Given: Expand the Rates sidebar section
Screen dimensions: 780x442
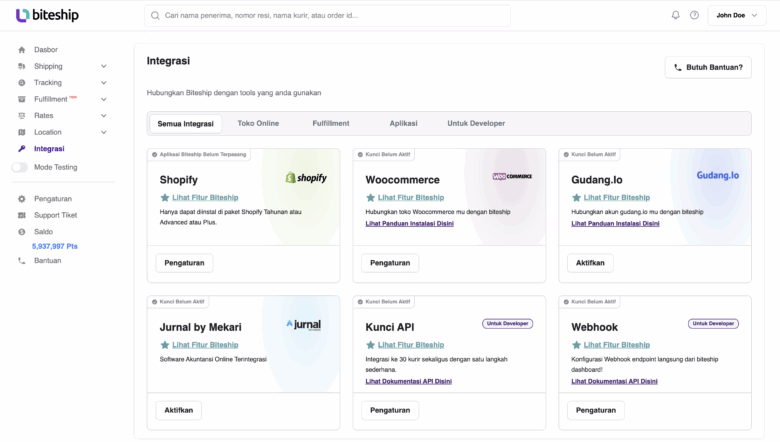Looking at the screenshot, I should coord(104,116).
